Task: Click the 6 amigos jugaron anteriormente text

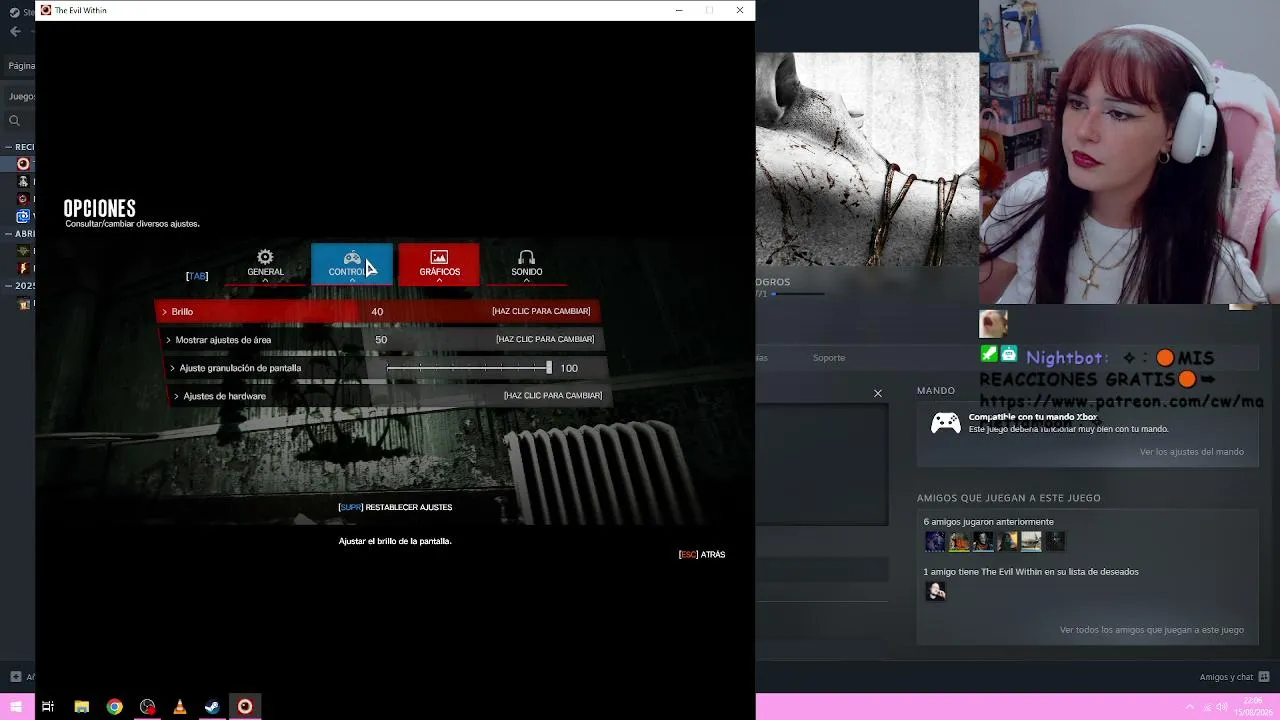Action: point(989,522)
